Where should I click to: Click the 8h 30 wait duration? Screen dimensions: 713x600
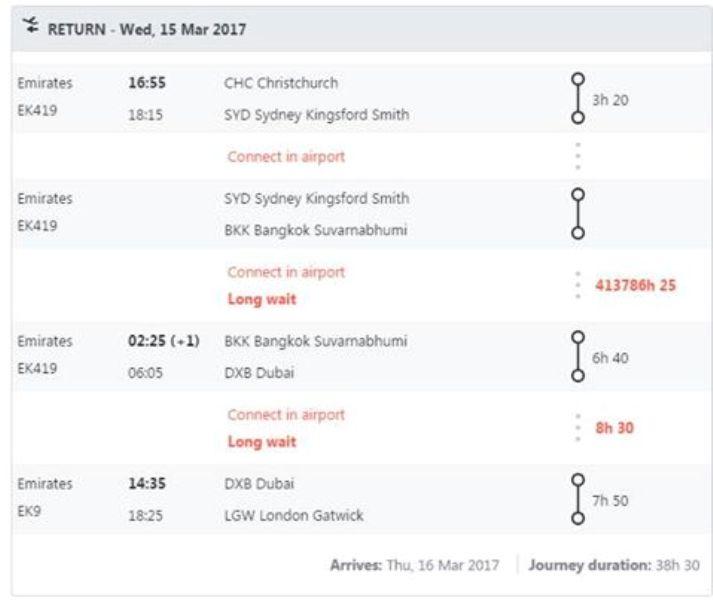(x=615, y=428)
